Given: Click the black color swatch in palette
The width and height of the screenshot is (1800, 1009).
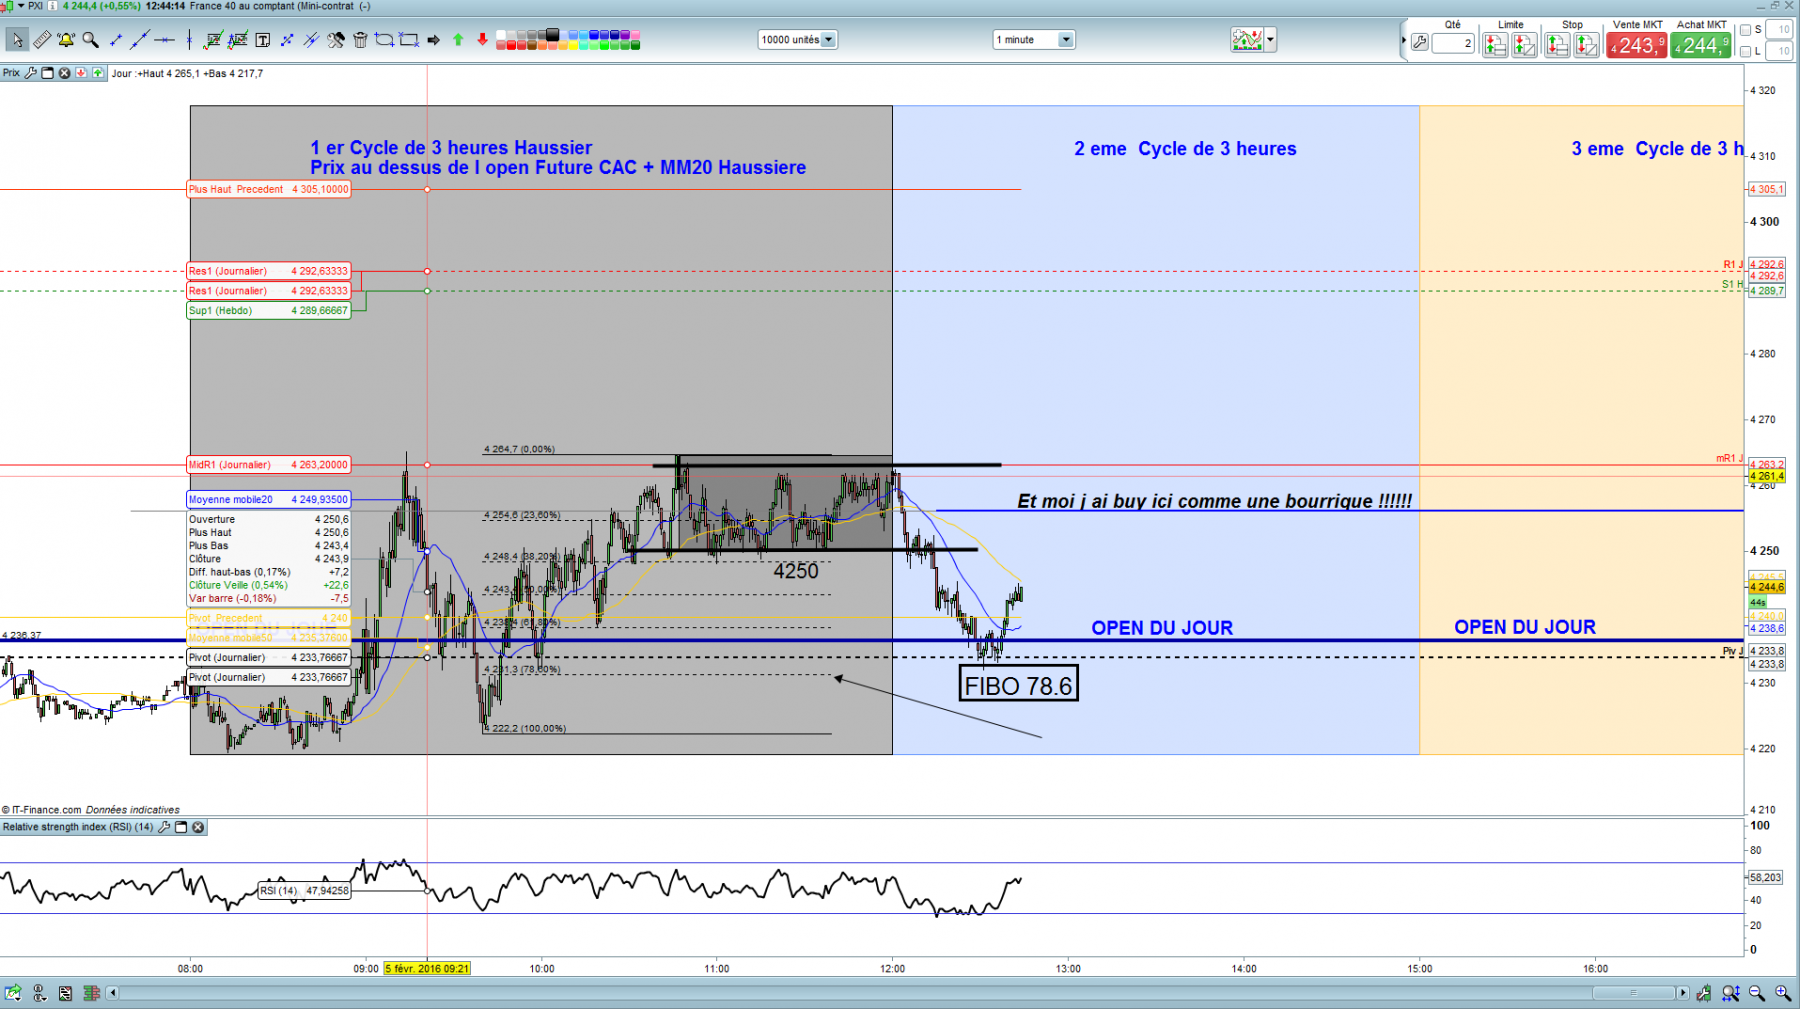Looking at the screenshot, I should coord(554,35).
